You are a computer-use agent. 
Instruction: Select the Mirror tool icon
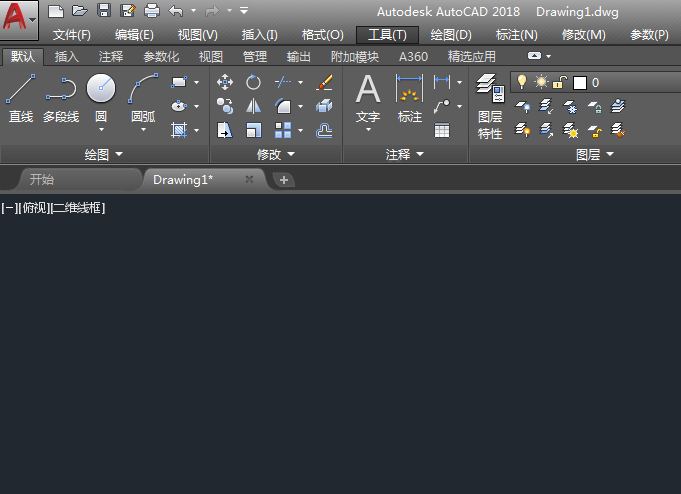(253, 106)
